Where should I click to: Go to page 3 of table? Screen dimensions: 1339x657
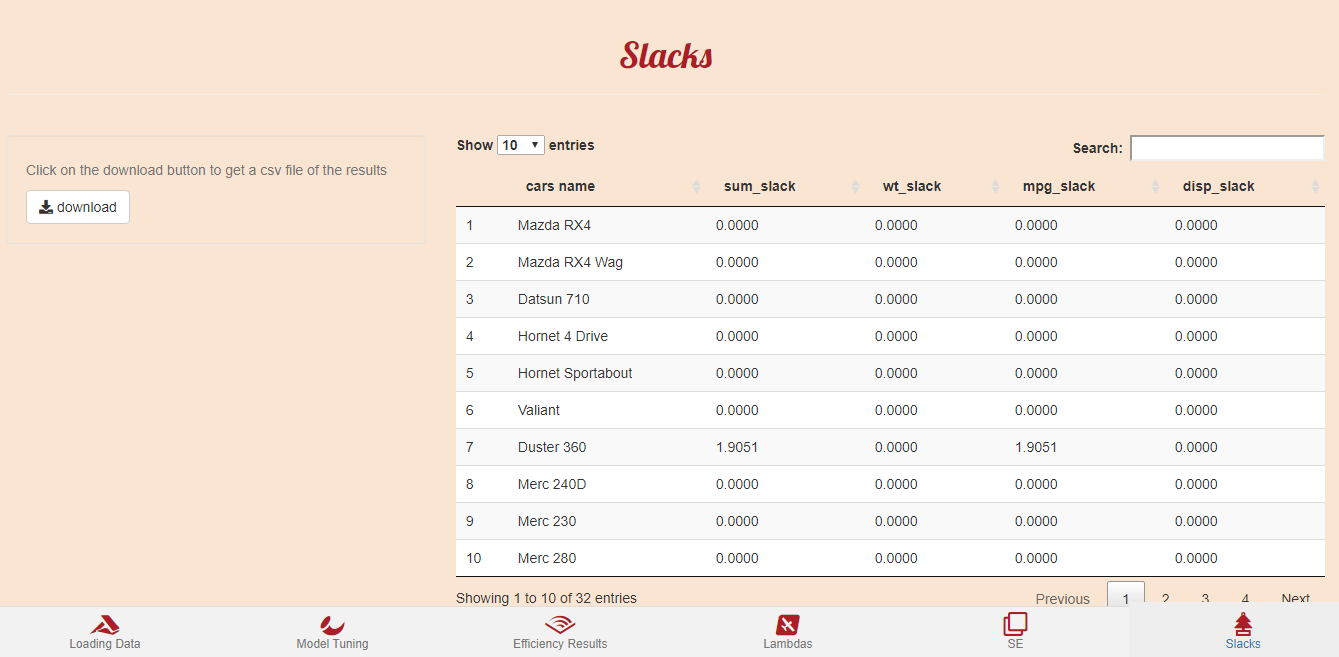(1205, 598)
